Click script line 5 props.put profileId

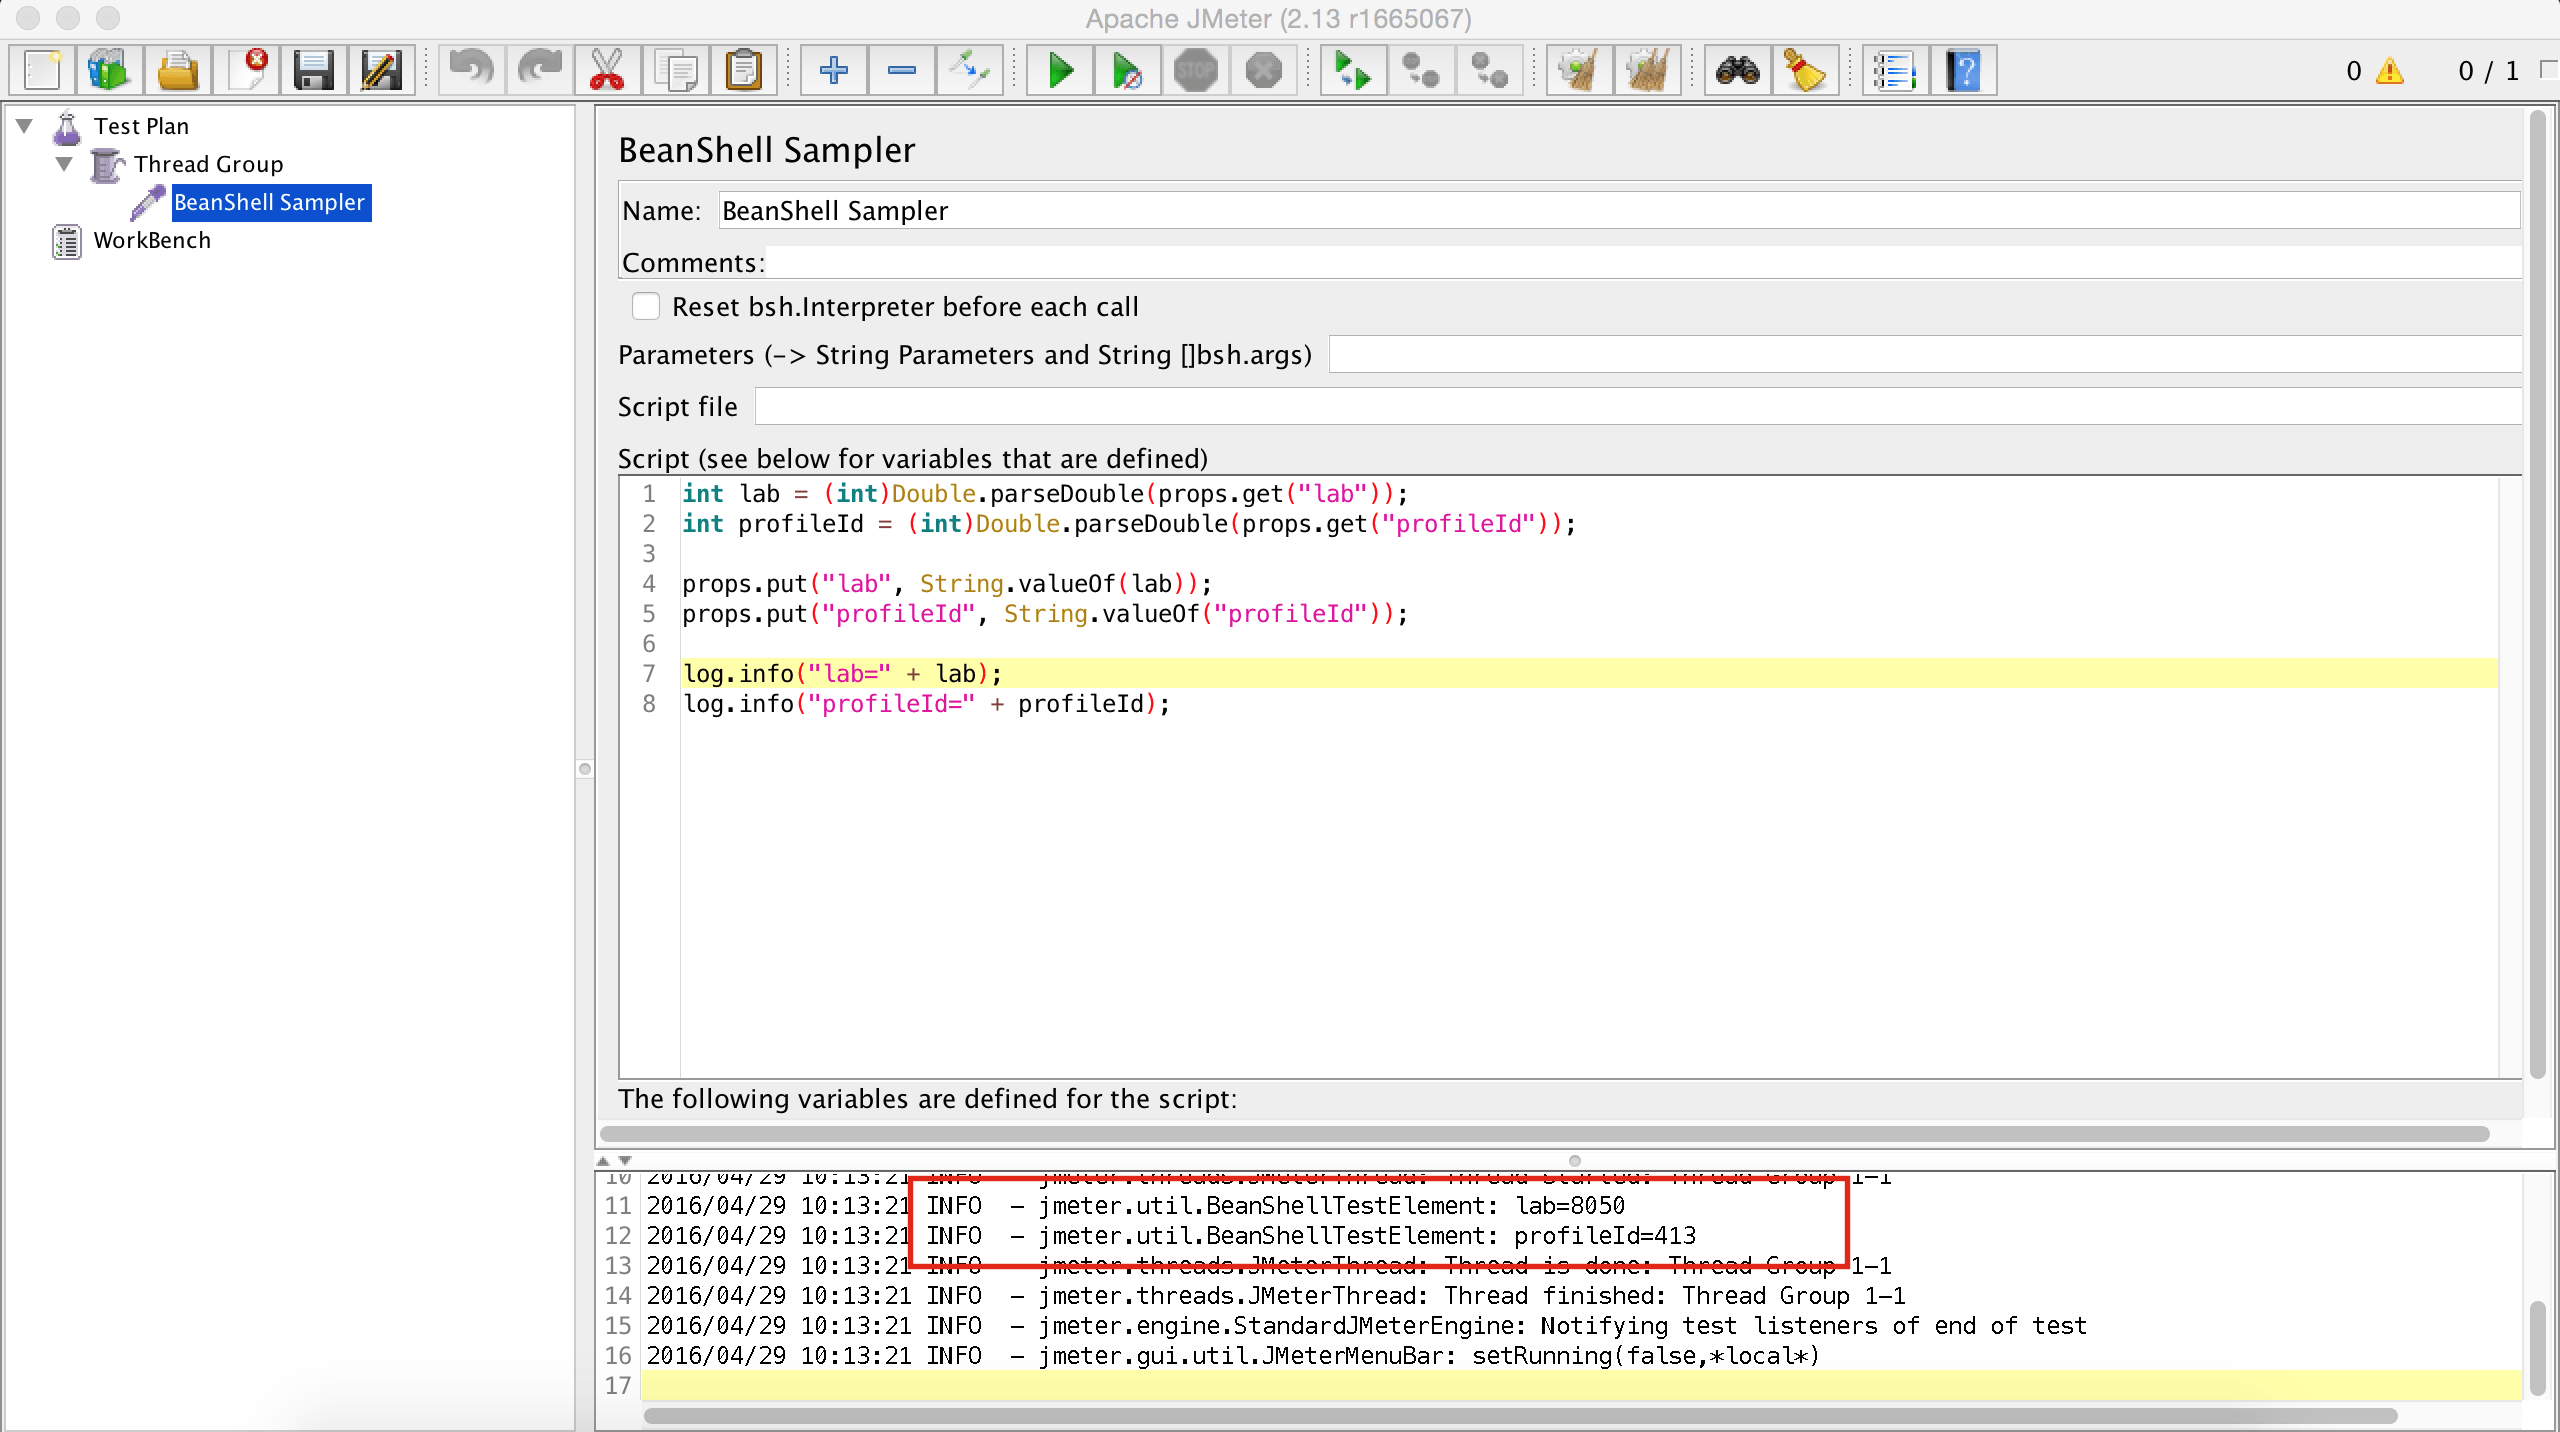coord(1044,614)
